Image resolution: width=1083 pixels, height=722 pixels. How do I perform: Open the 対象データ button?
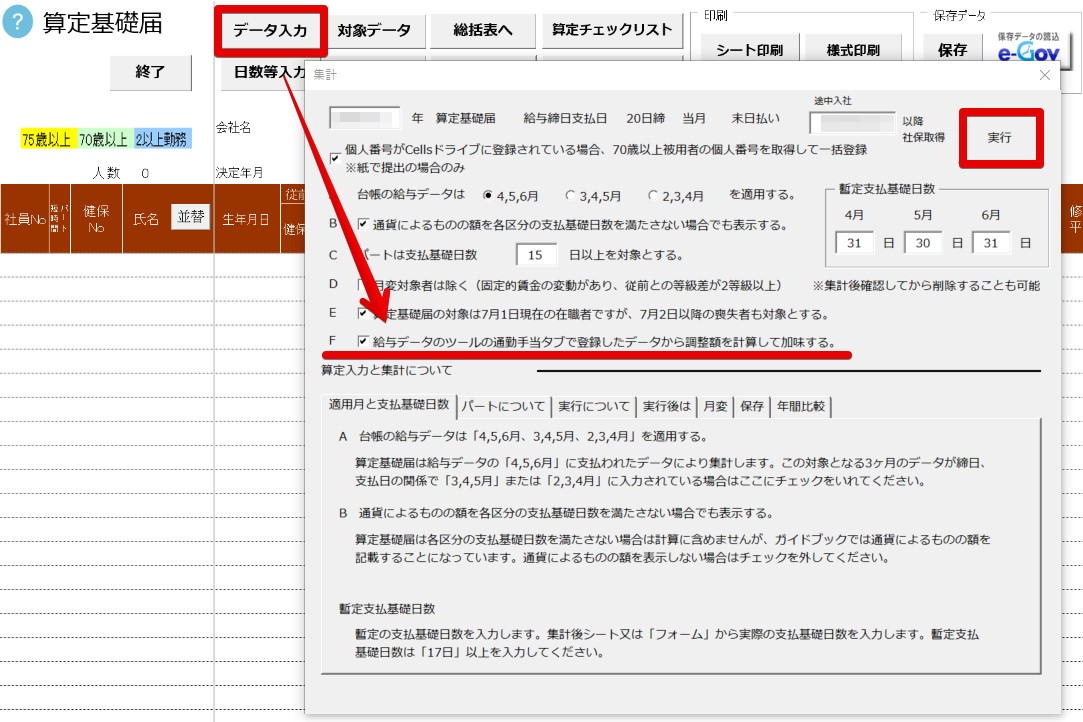pos(374,30)
